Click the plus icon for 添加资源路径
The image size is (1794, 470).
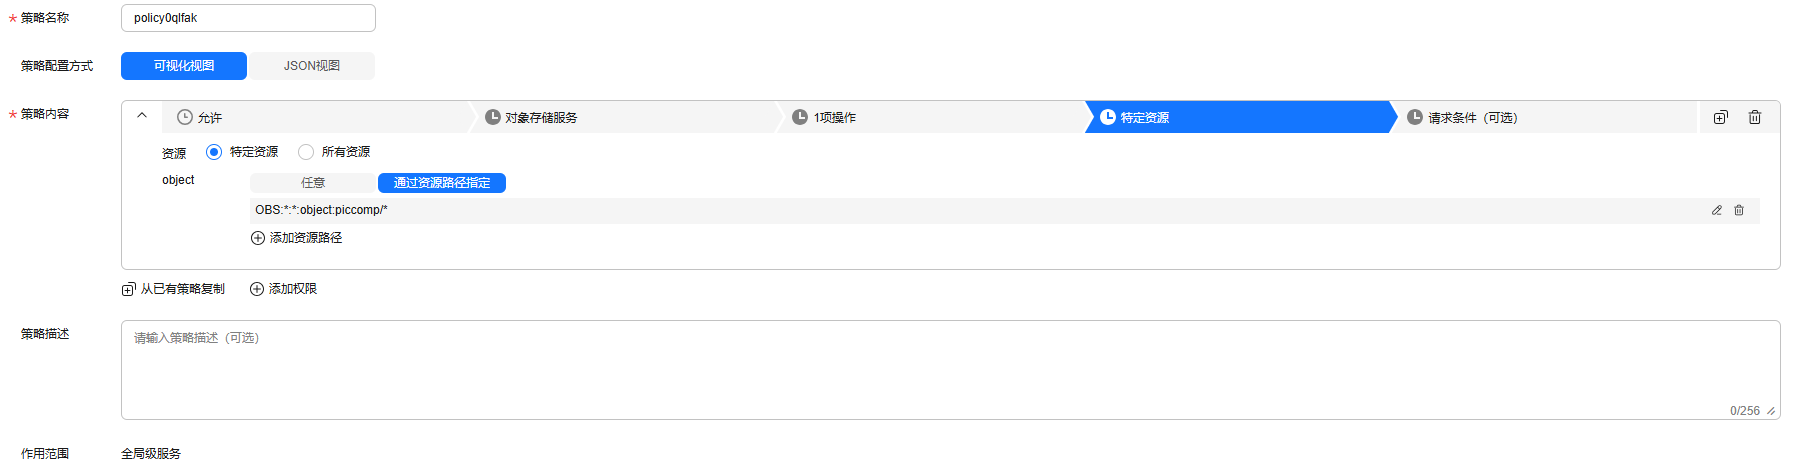pos(258,238)
